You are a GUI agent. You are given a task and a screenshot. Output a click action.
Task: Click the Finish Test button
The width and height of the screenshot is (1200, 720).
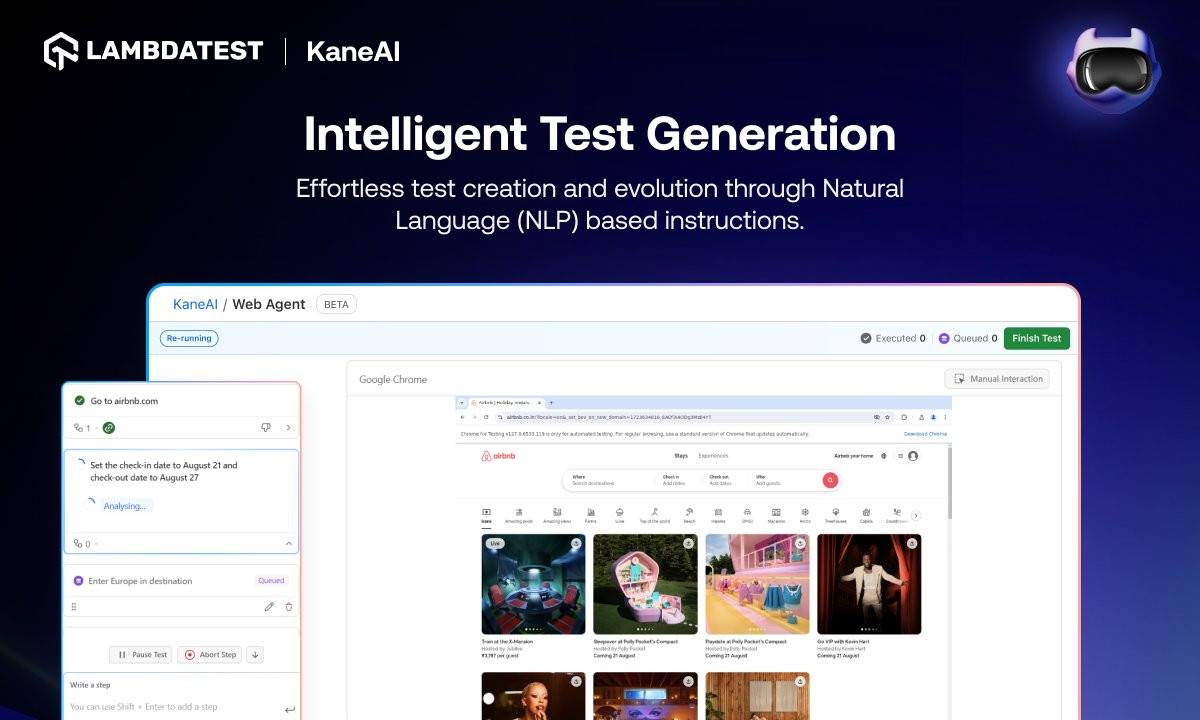pyautogui.click(x=1036, y=338)
